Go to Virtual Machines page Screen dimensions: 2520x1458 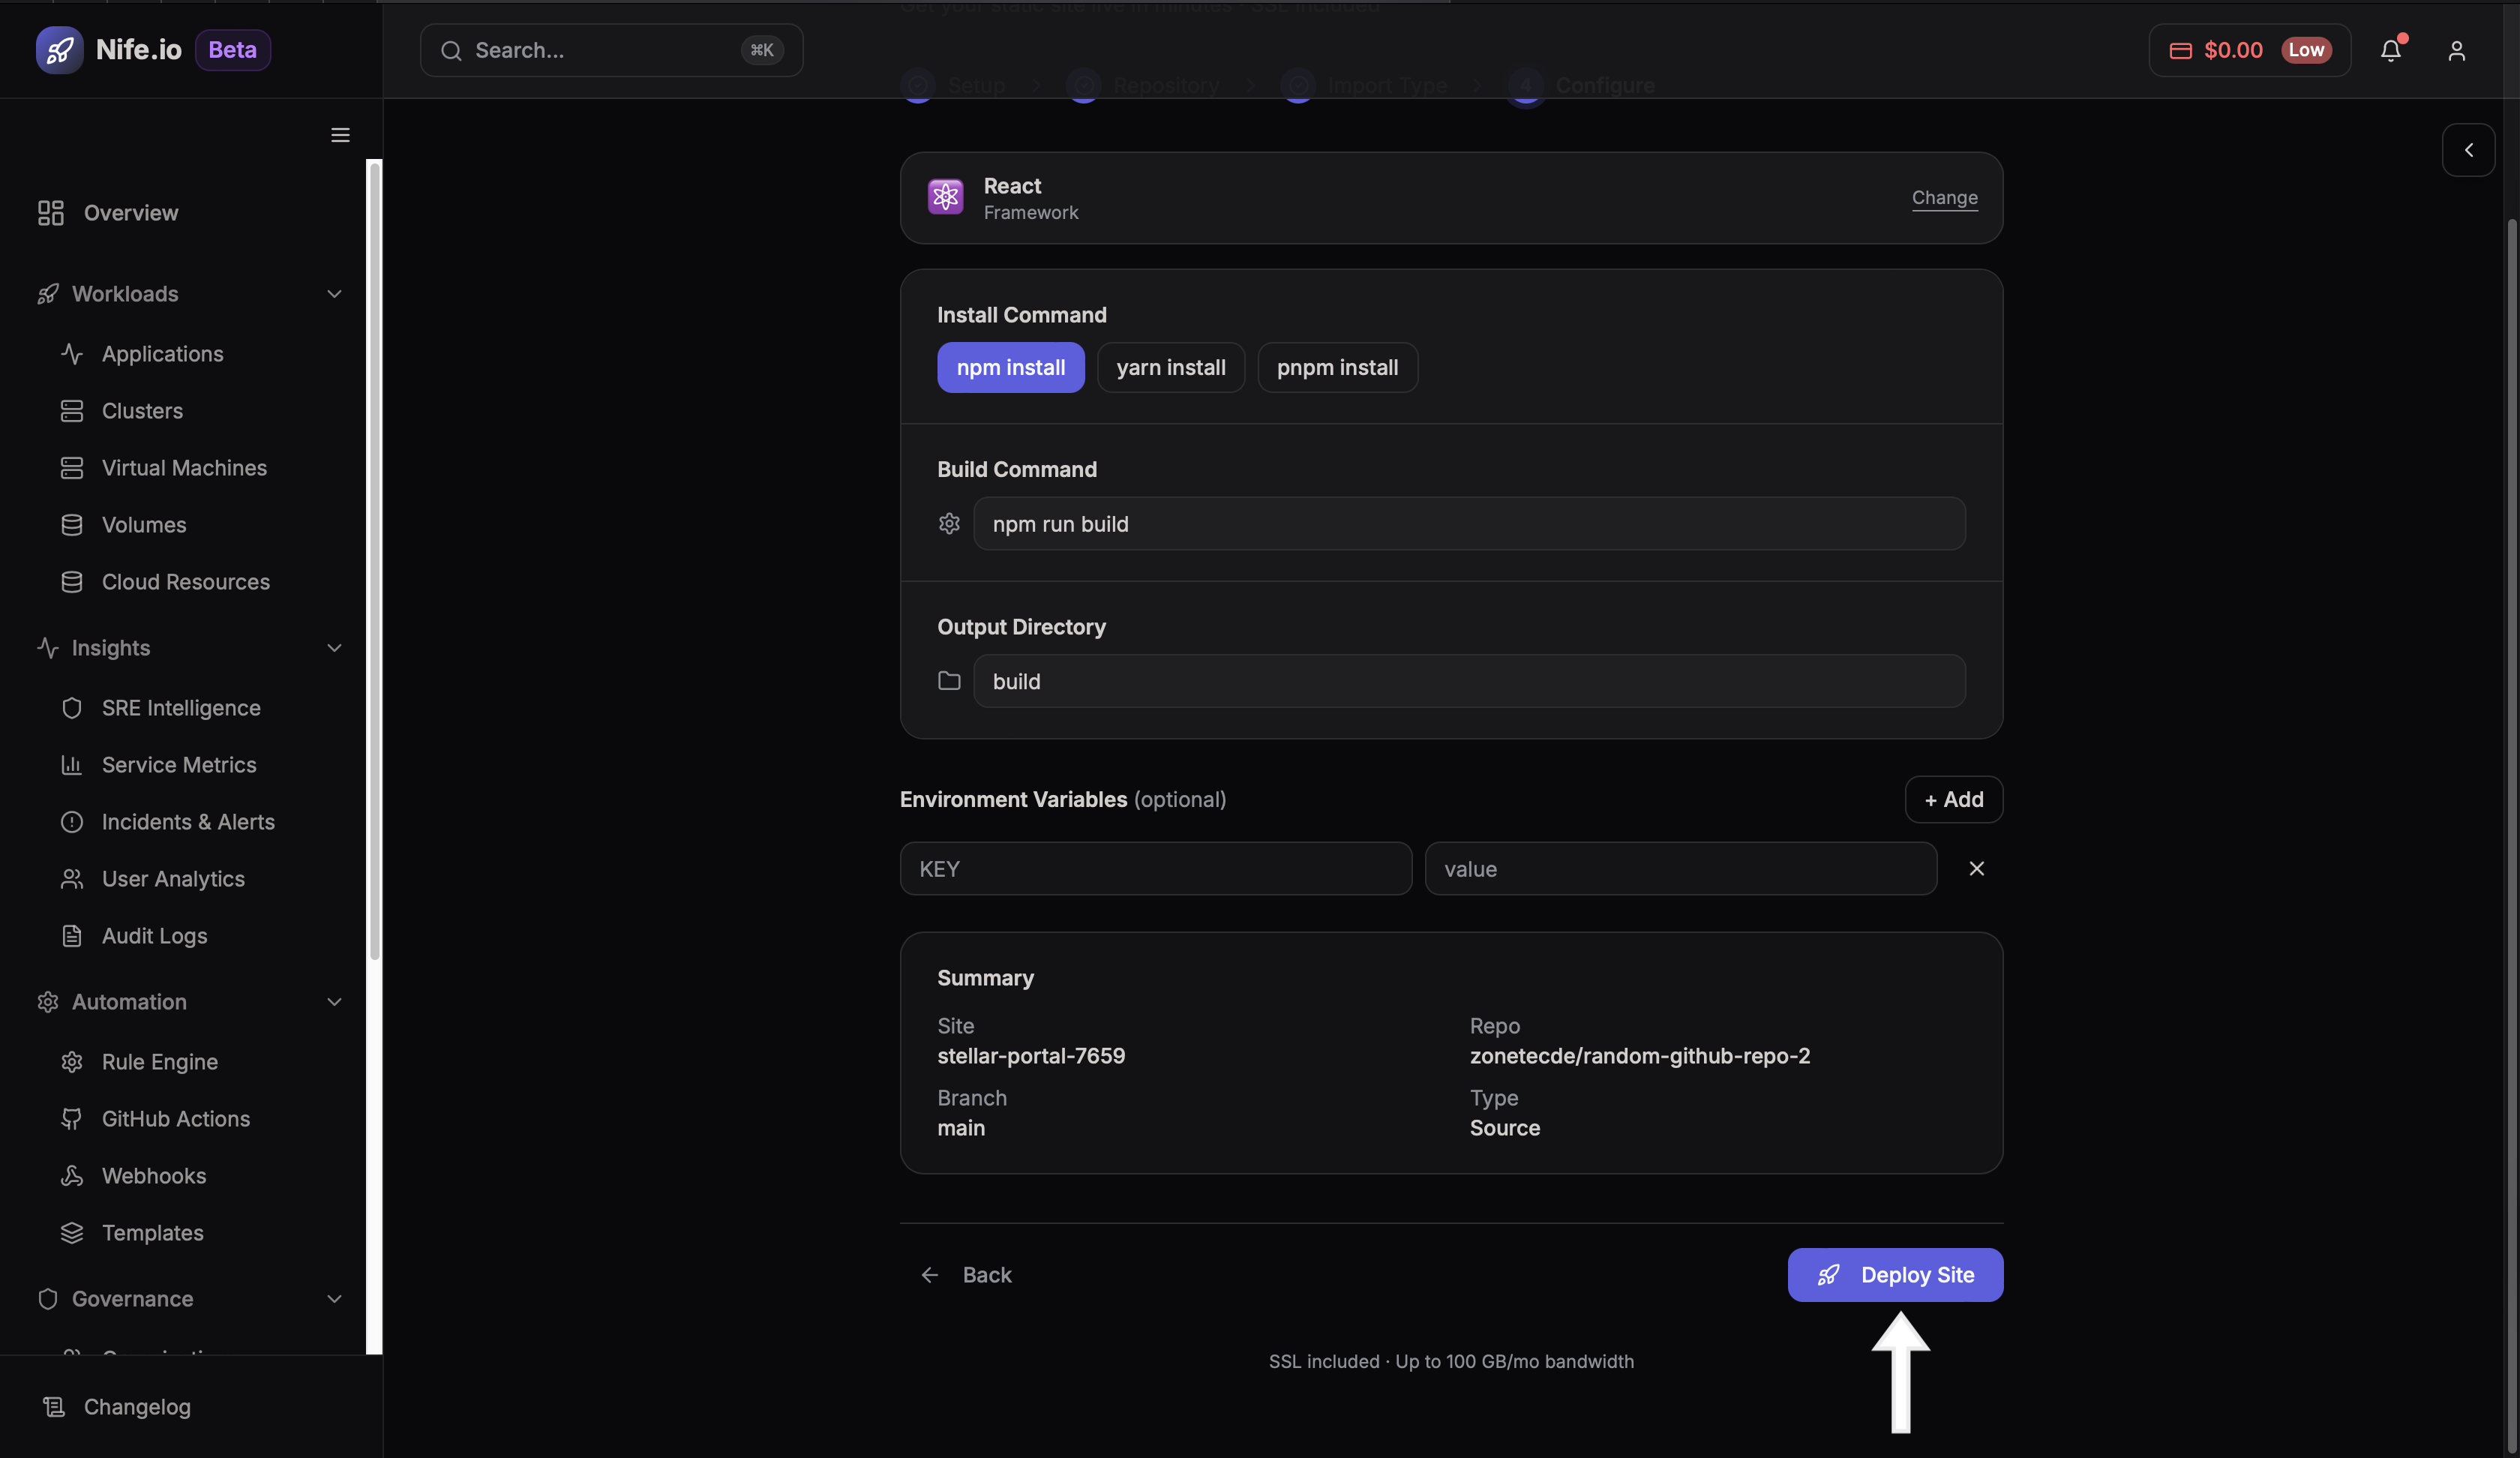point(184,468)
